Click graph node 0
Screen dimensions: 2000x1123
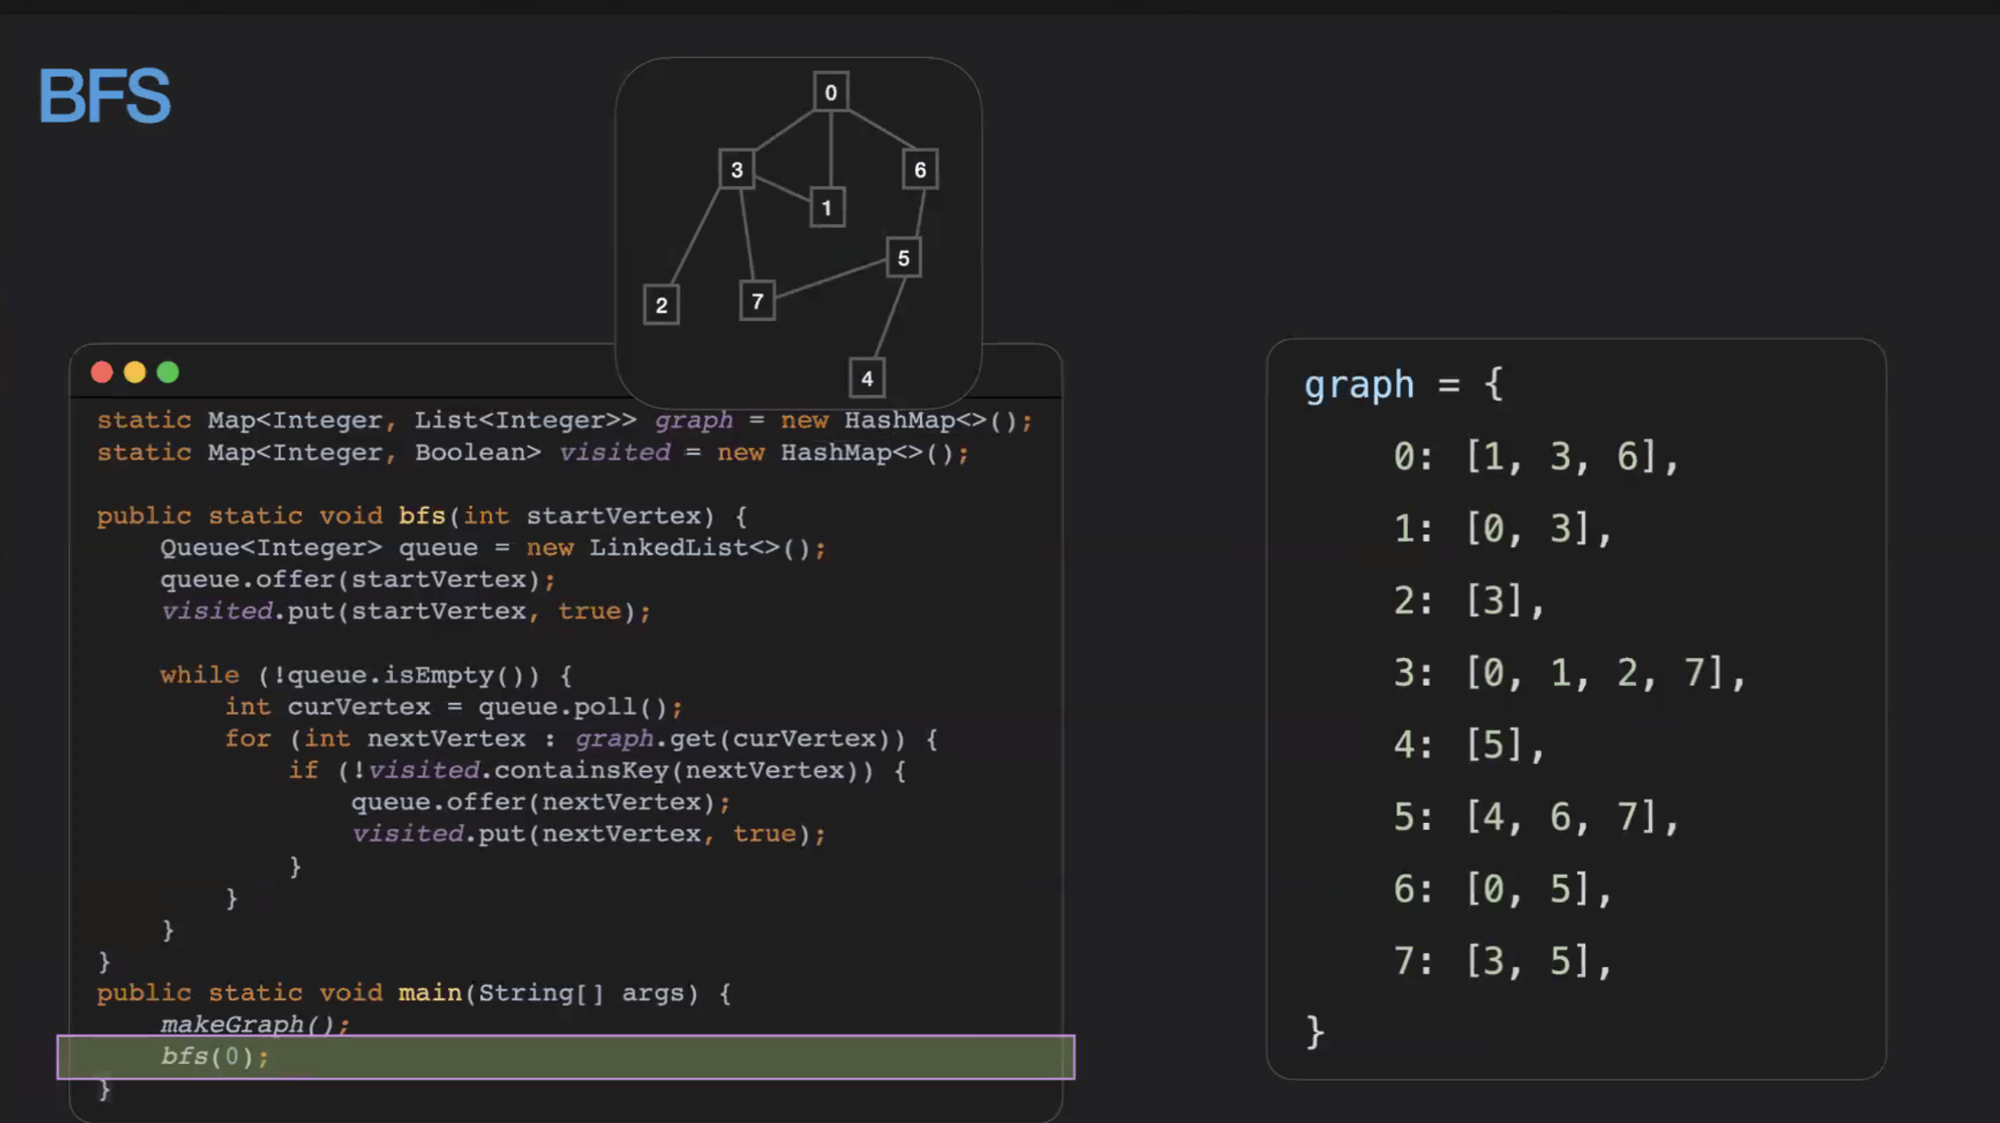[830, 92]
